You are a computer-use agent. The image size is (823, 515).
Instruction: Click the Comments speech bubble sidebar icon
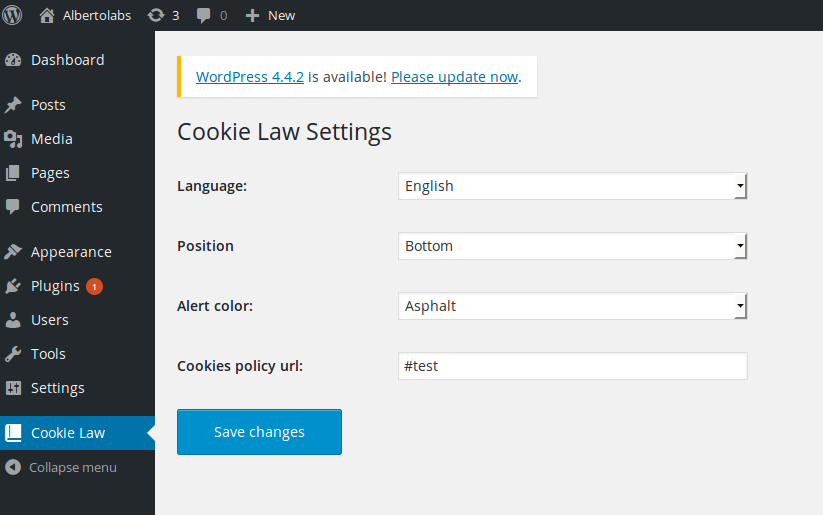click(x=13, y=207)
